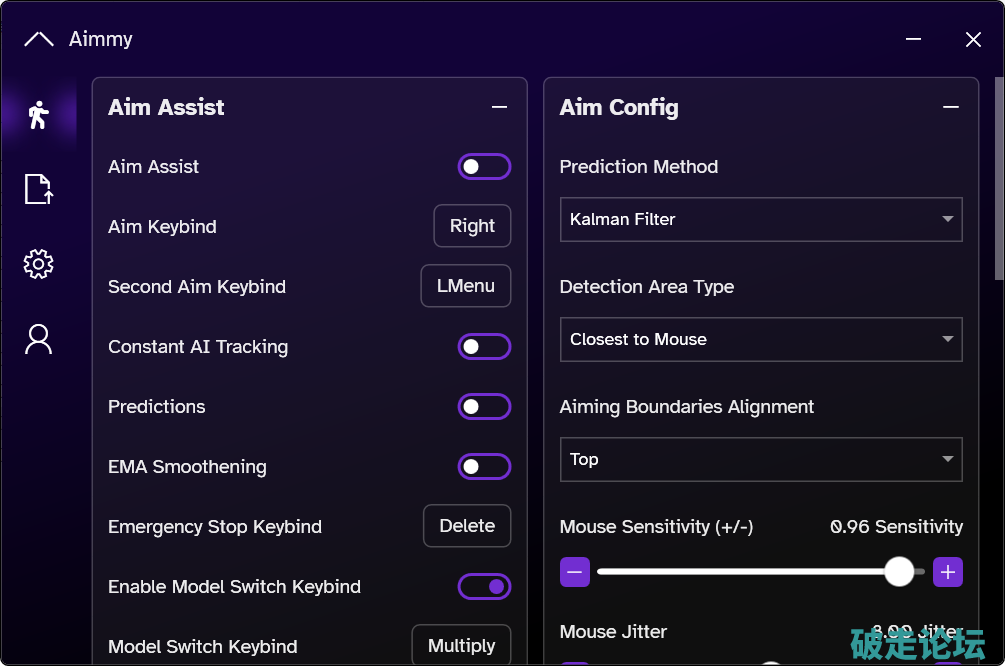
Task: Click the Mouse Sensitivity slider handle
Action: (899, 572)
